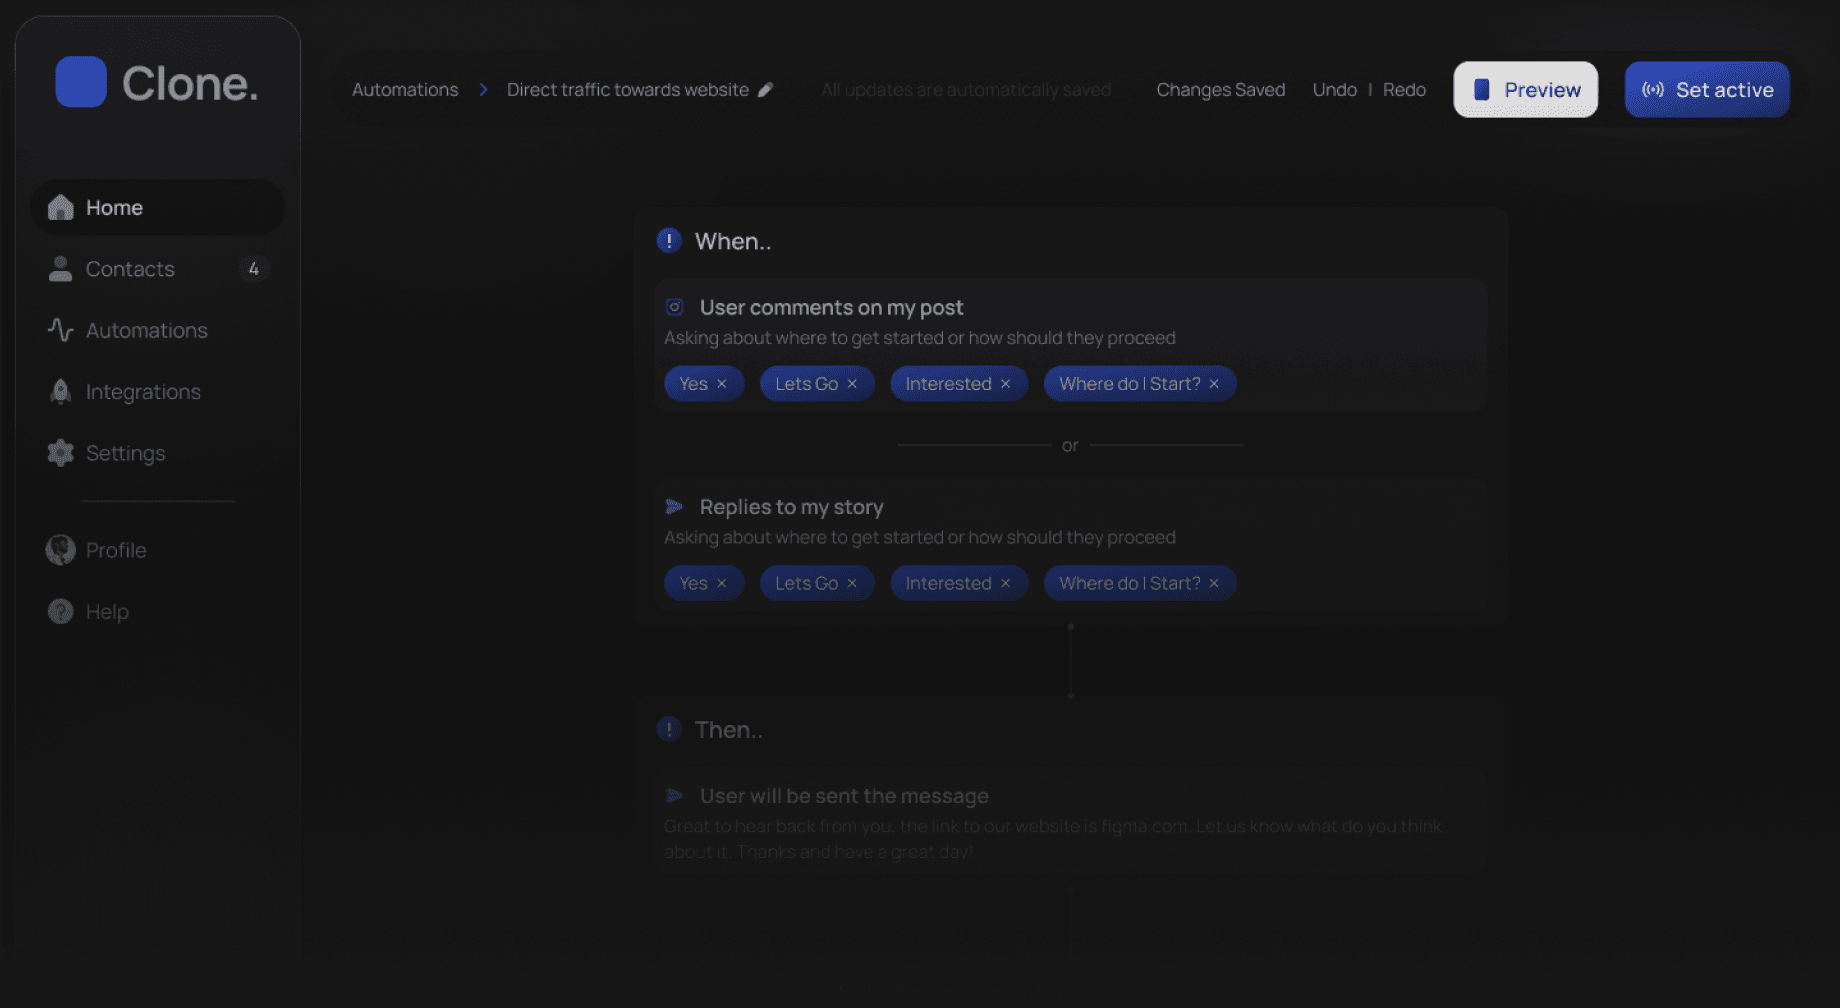
Task: Click the Contacts count badge
Action: coord(254,269)
